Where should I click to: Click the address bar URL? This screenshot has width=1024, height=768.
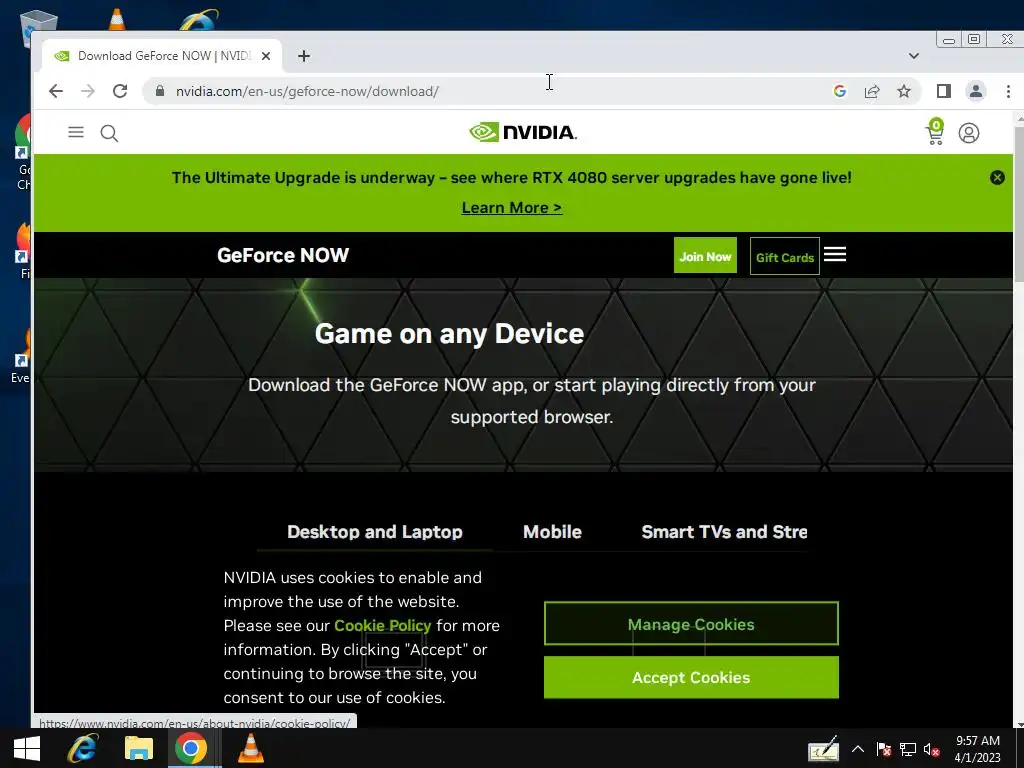[x=307, y=91]
